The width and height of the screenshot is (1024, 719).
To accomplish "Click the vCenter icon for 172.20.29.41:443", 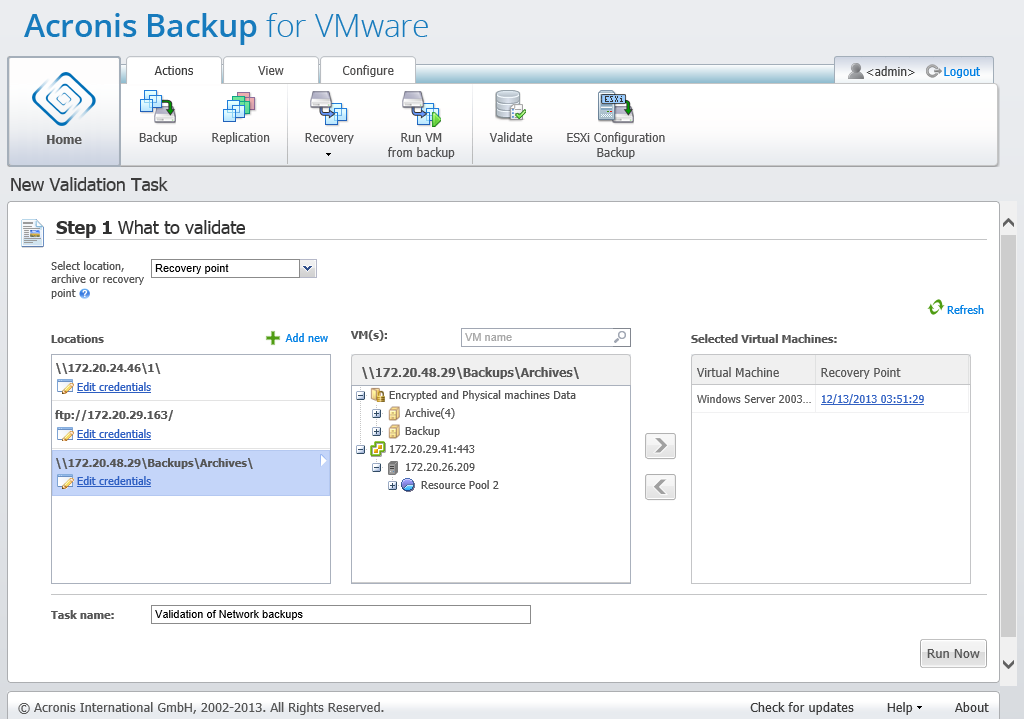I will click(x=377, y=449).
